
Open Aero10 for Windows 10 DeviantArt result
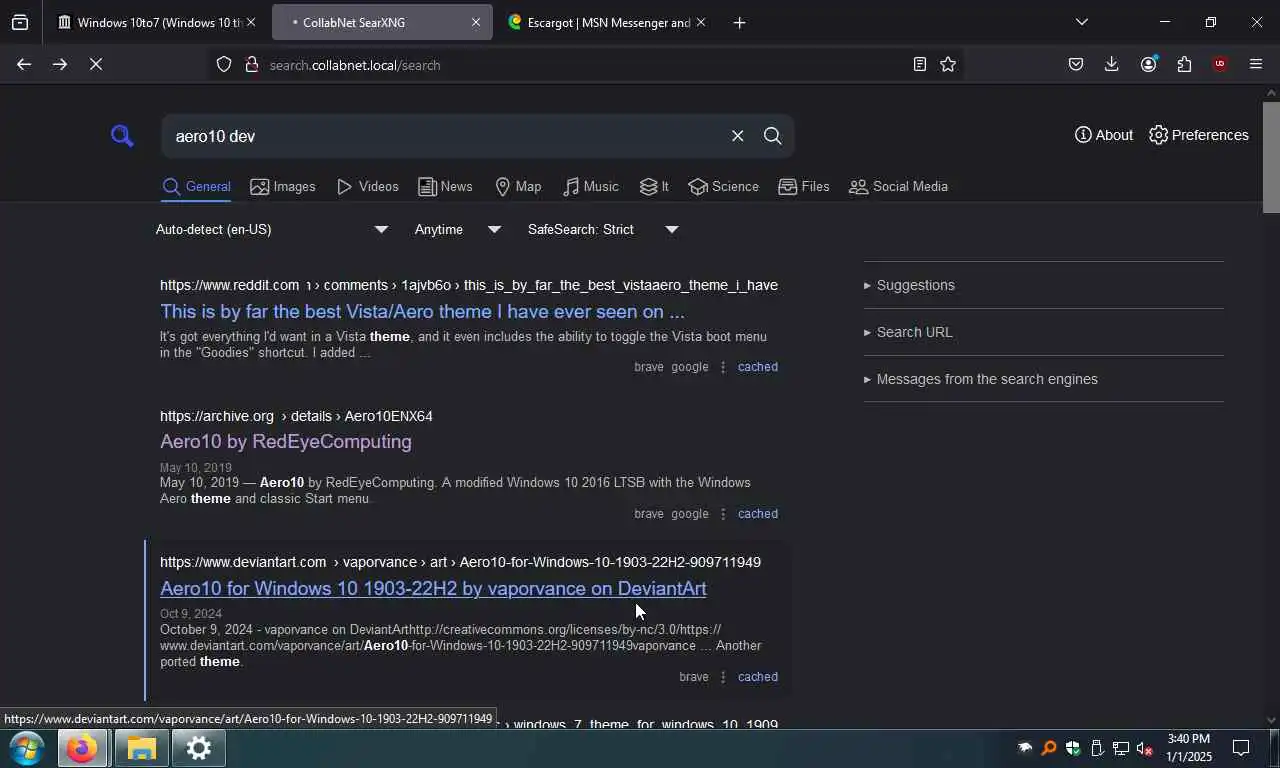(x=433, y=588)
